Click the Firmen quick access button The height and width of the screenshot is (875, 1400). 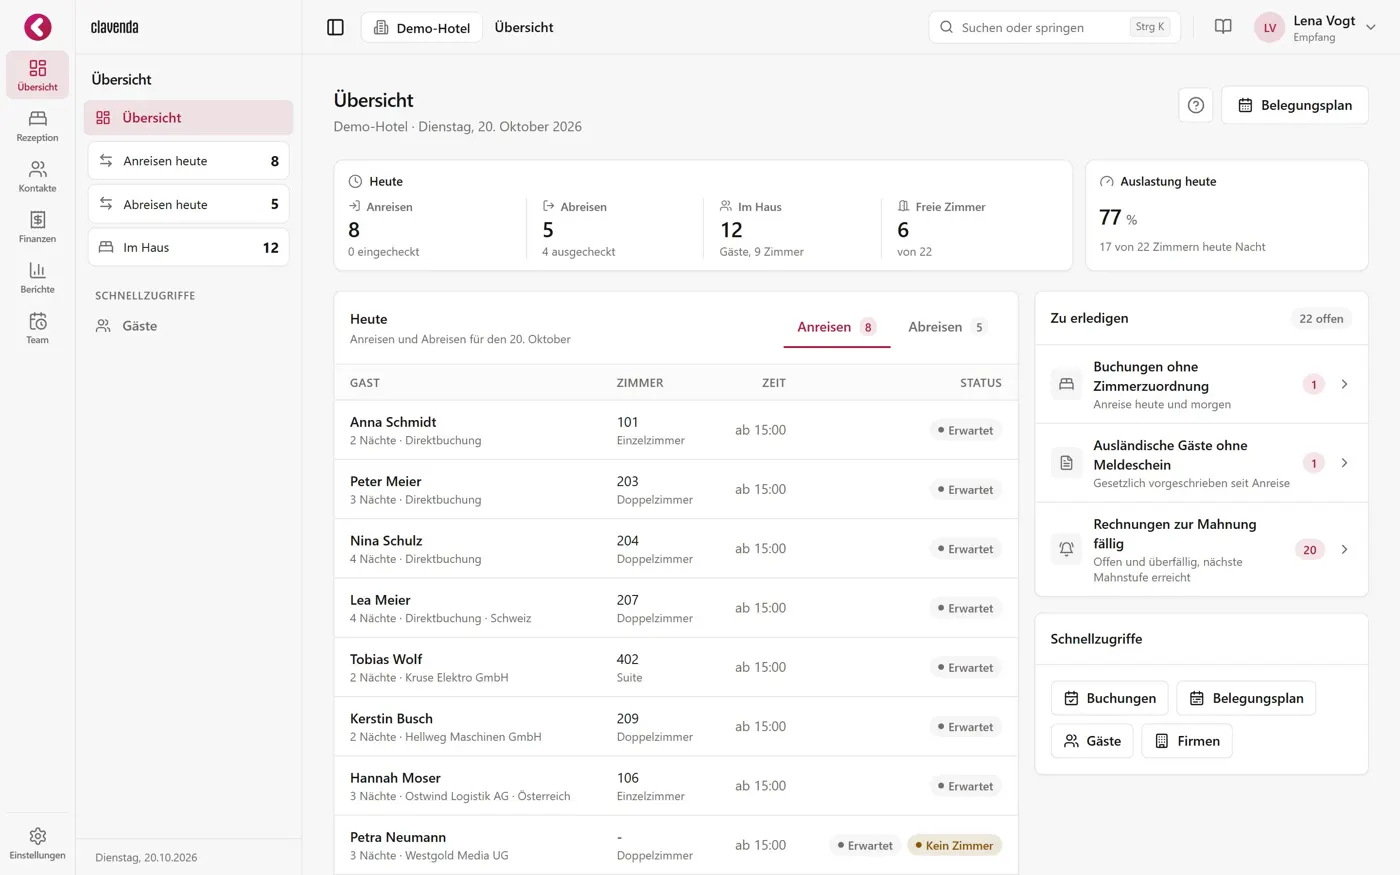coord(1187,741)
